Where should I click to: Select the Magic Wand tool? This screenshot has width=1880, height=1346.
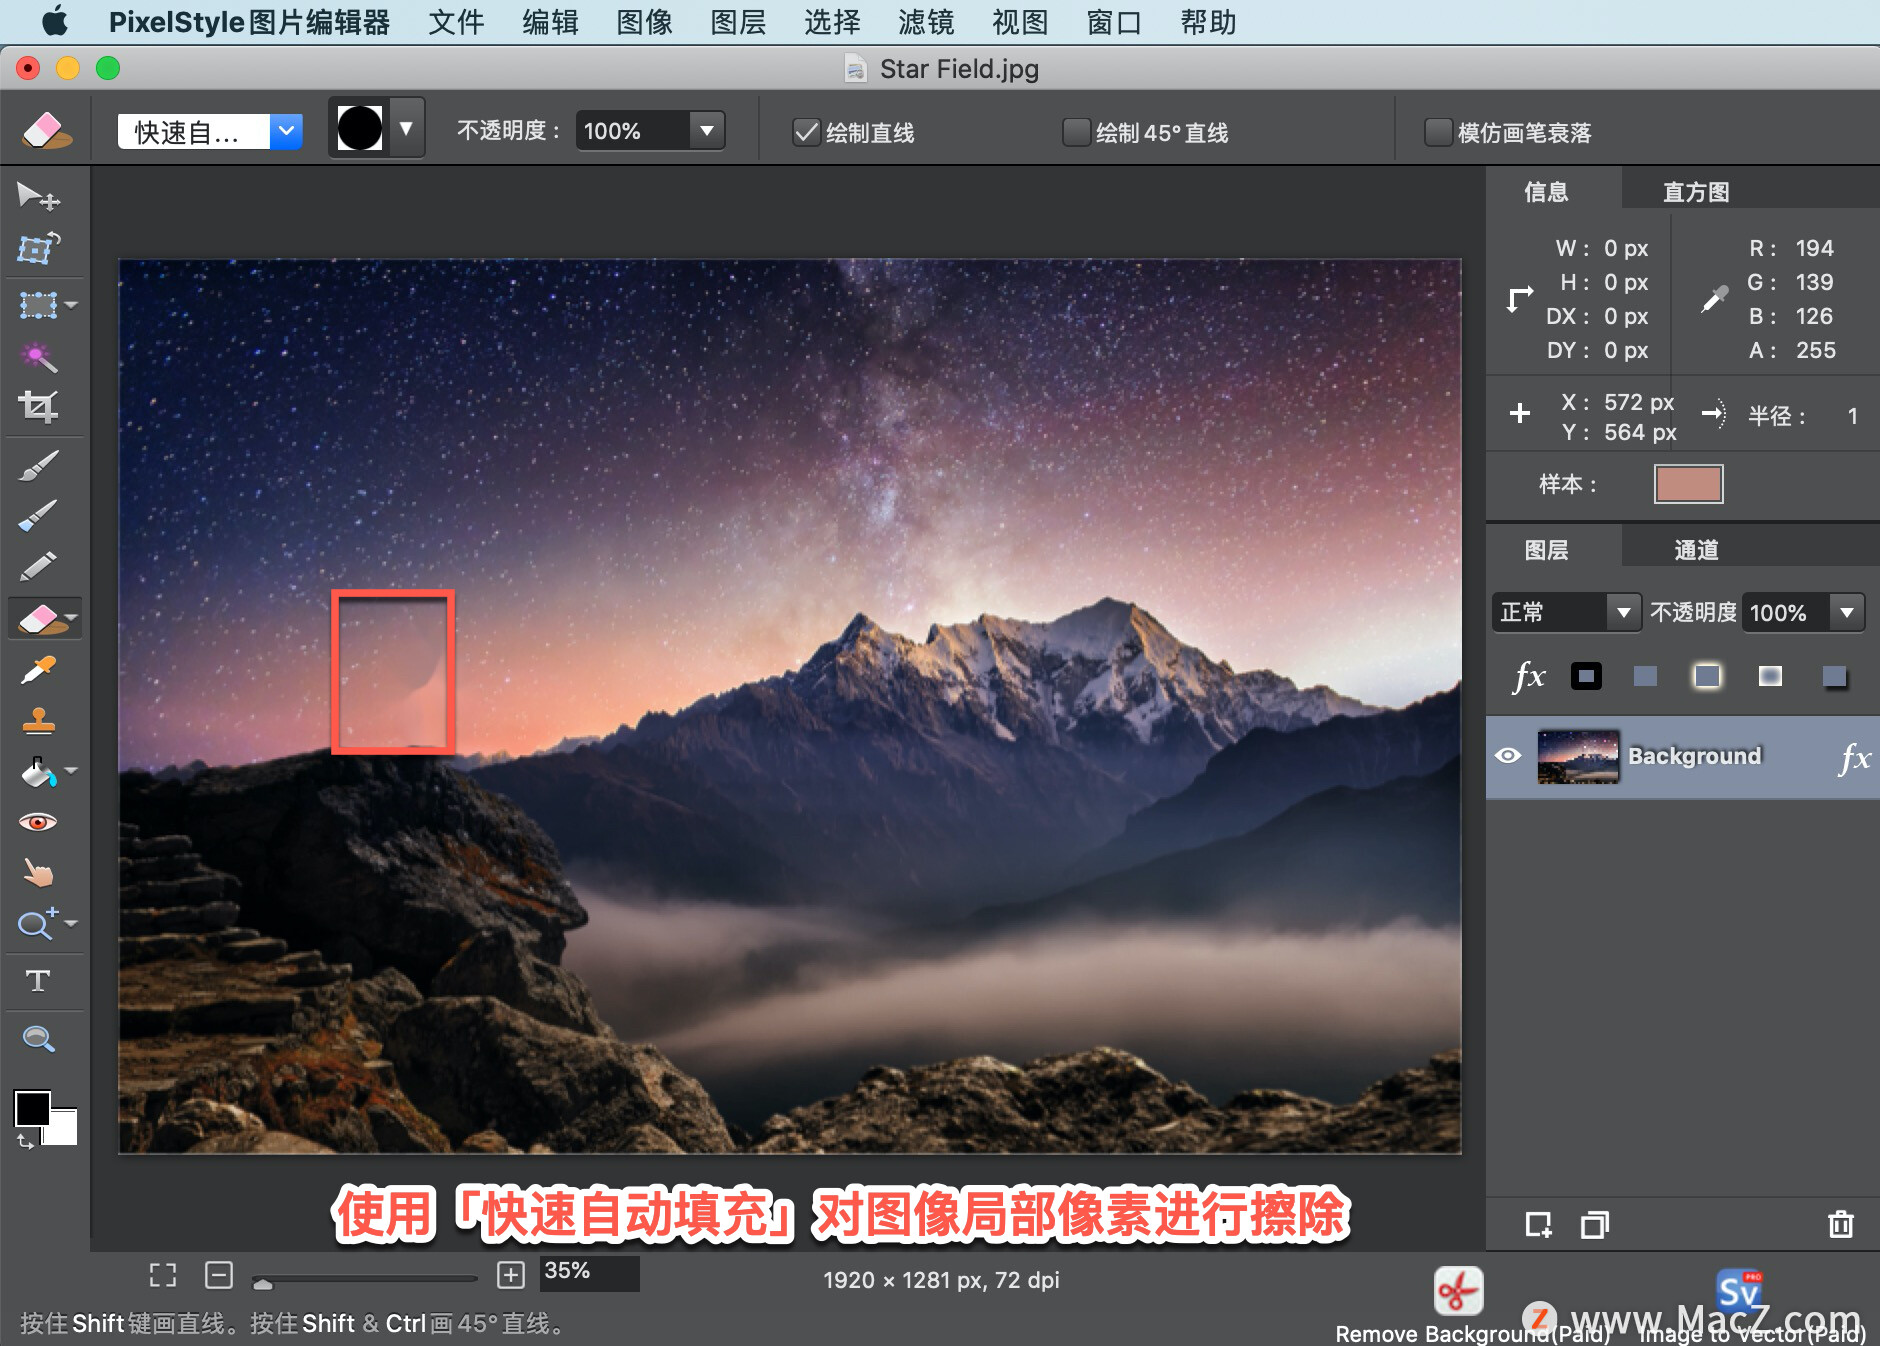(x=38, y=356)
